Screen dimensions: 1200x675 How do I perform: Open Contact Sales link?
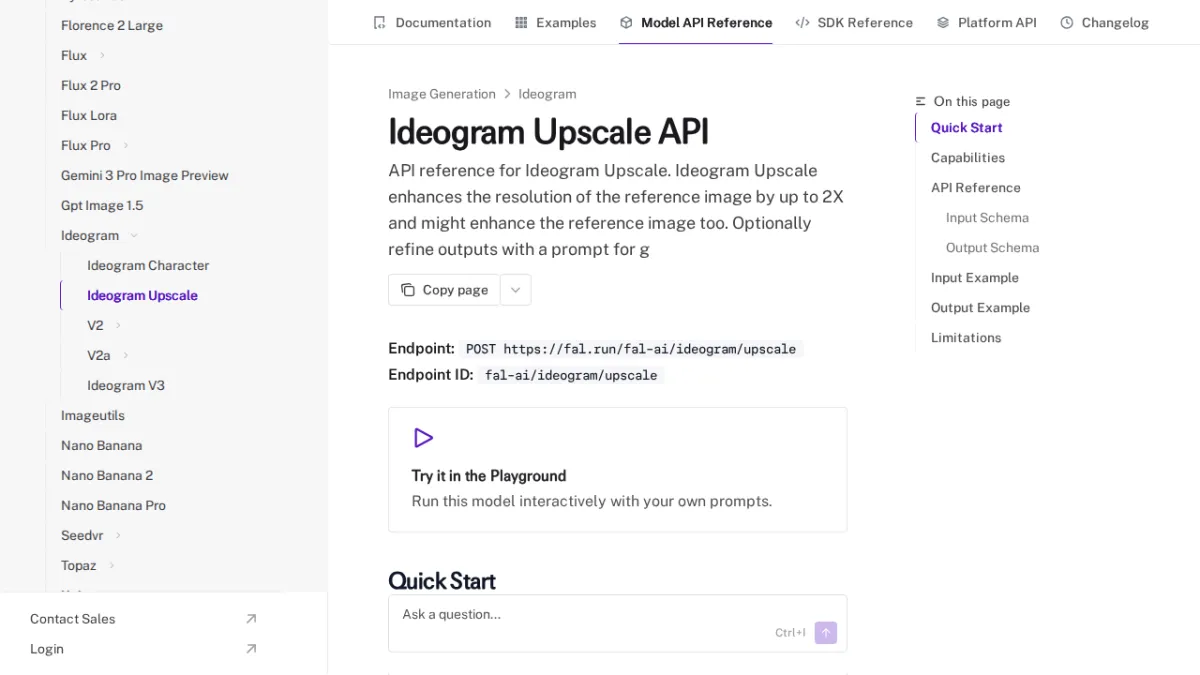(144, 619)
